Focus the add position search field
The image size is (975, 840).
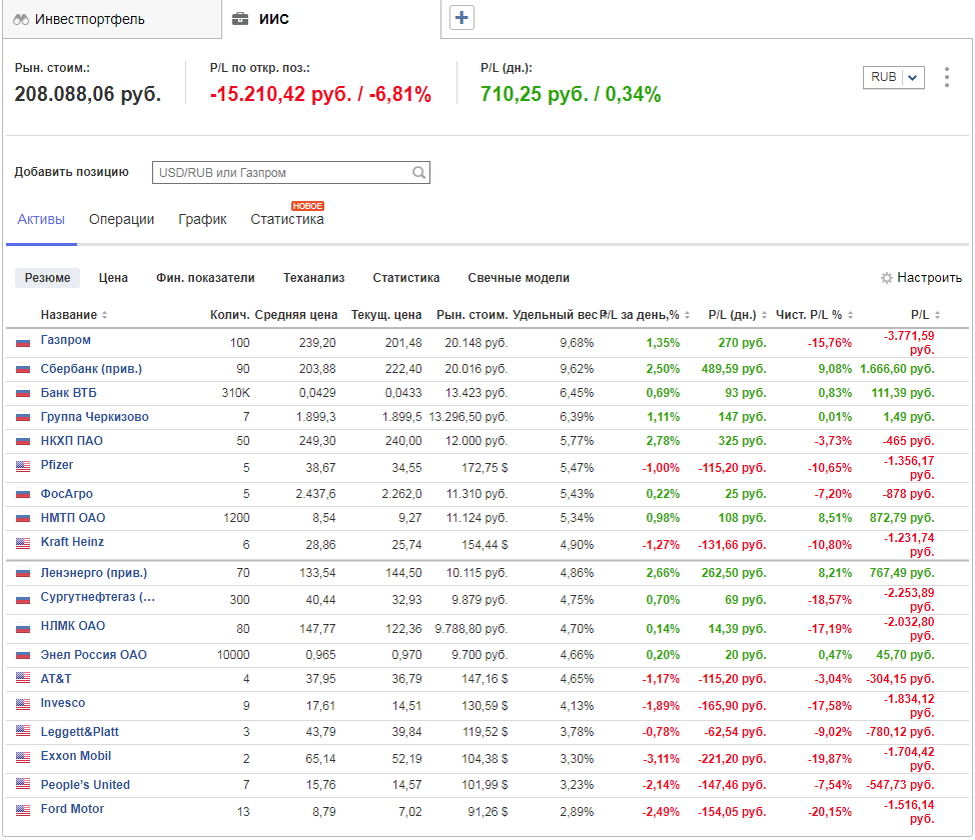click(291, 173)
